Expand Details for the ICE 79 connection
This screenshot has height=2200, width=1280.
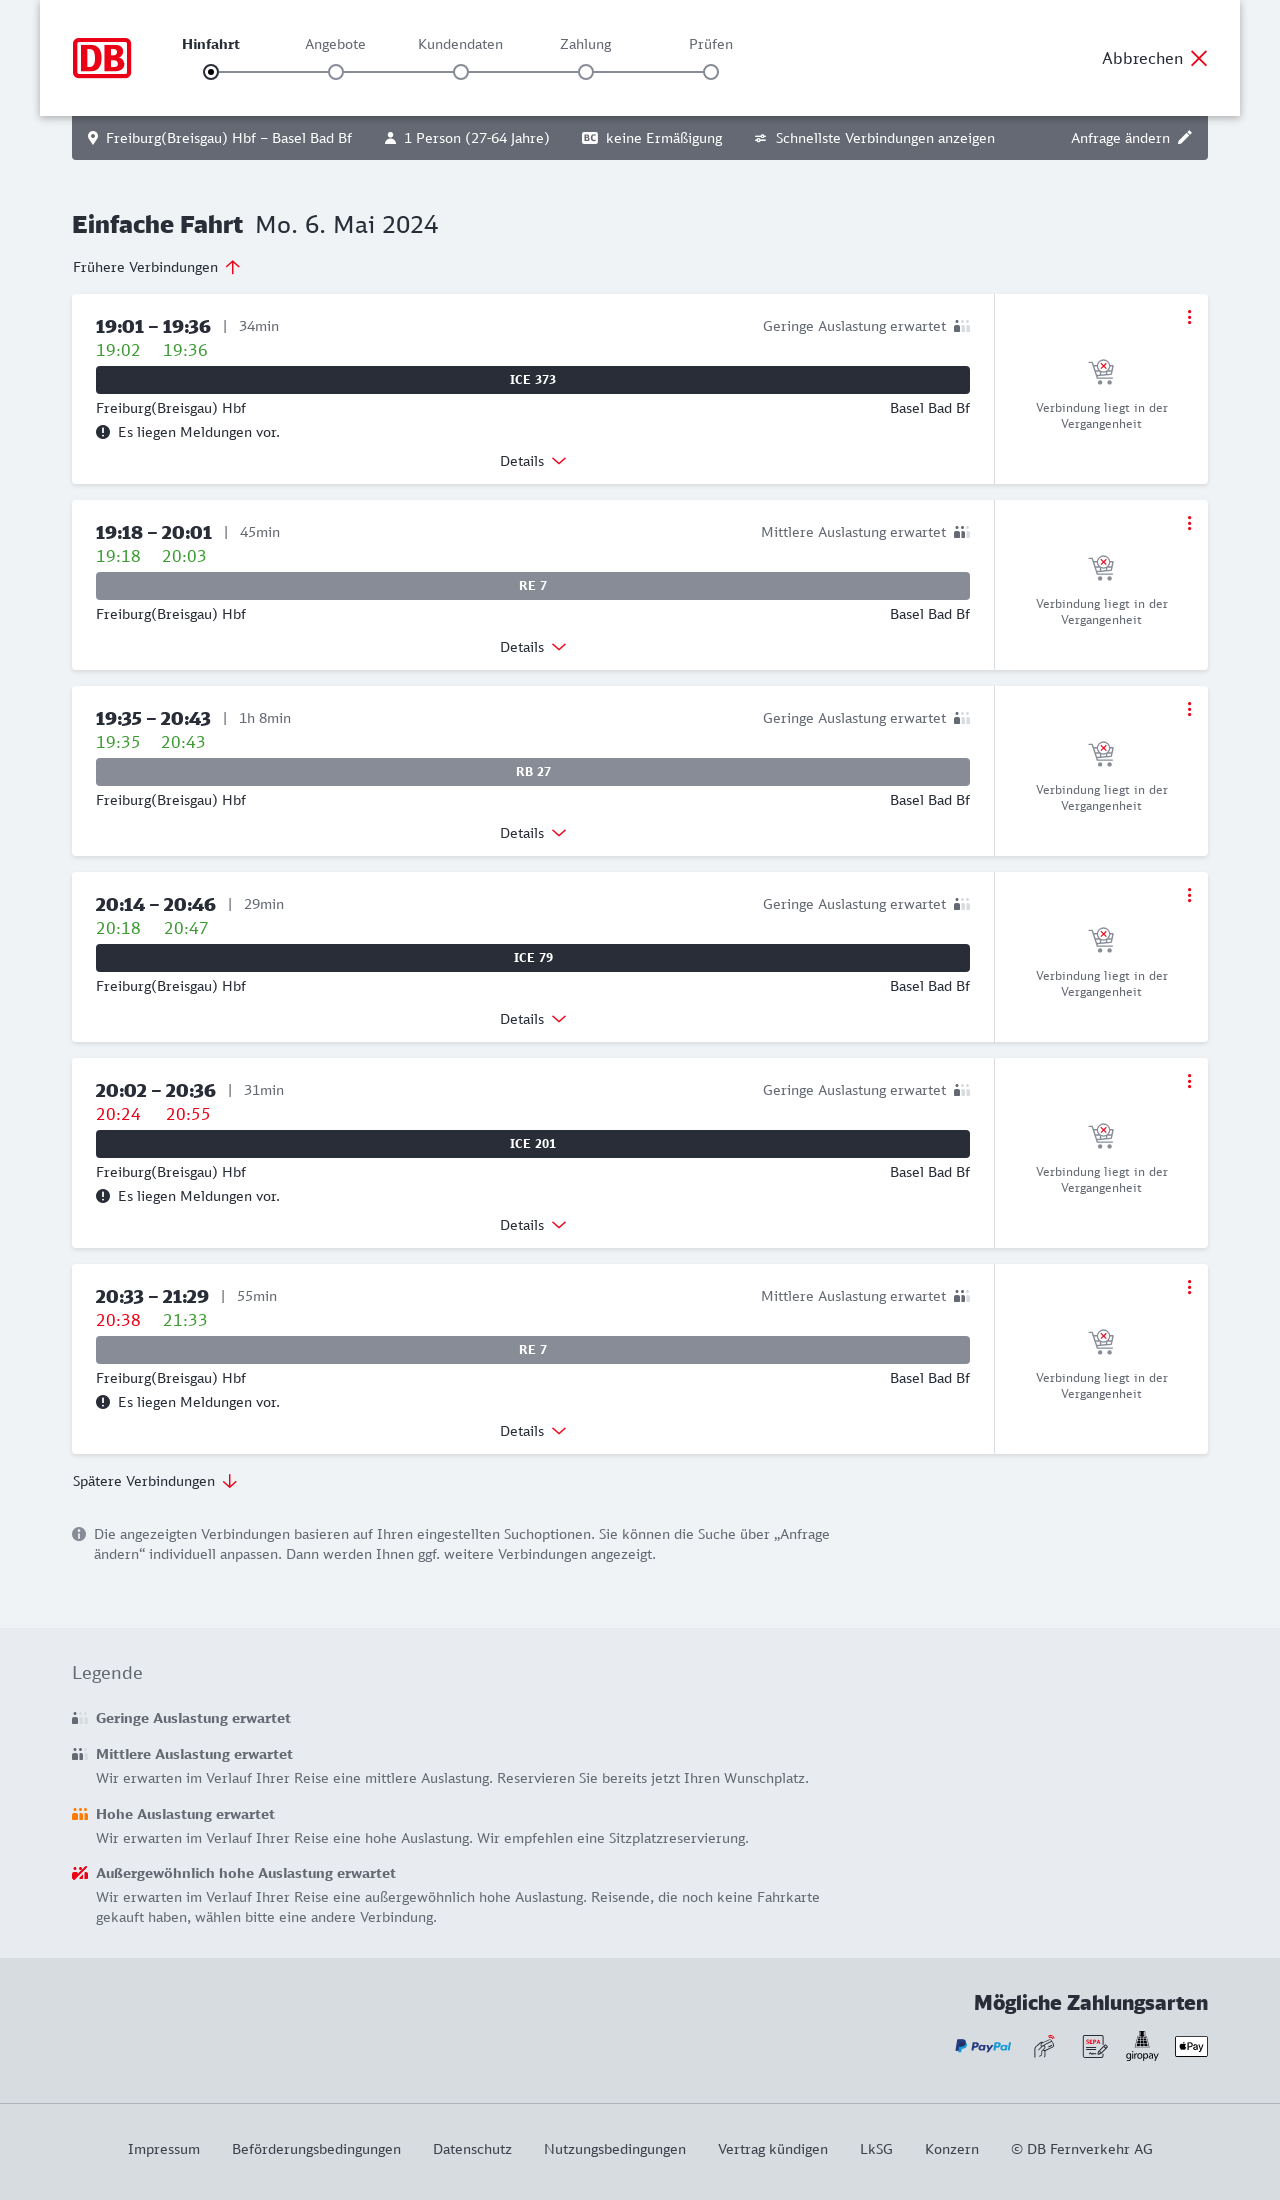point(533,1019)
